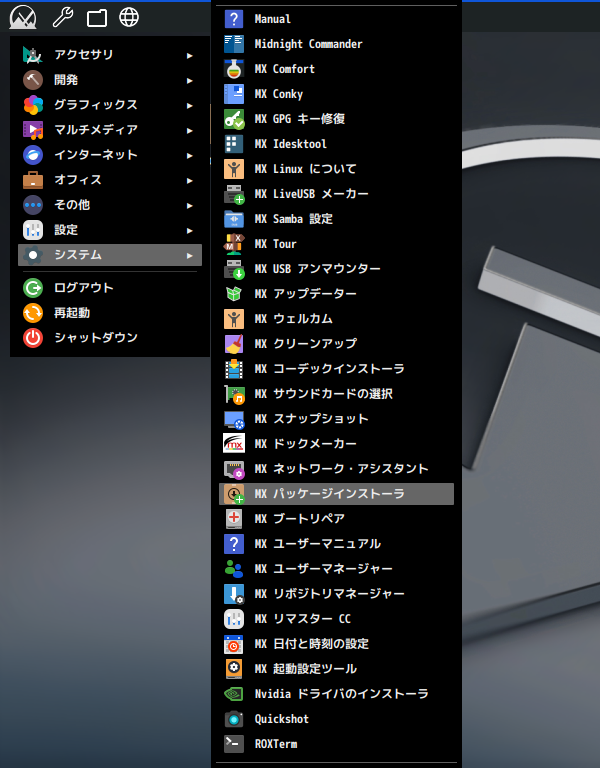Screen dimensions: 600x768
Task: Click the MX Comfort flask icon
Action: 234,69
